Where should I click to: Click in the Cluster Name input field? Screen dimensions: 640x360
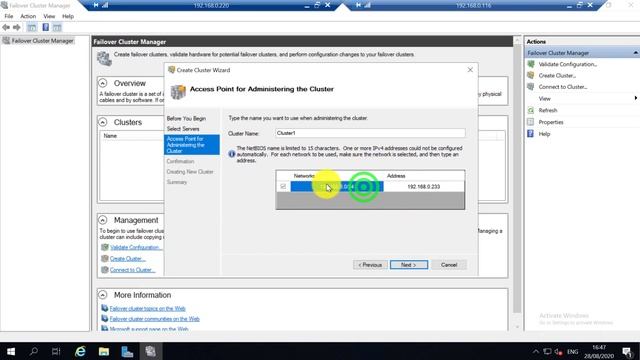(370, 133)
